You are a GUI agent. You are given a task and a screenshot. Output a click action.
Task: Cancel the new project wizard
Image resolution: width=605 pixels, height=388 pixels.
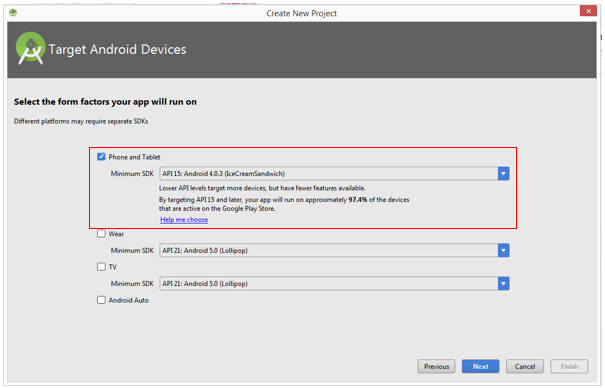pyautogui.click(x=525, y=366)
